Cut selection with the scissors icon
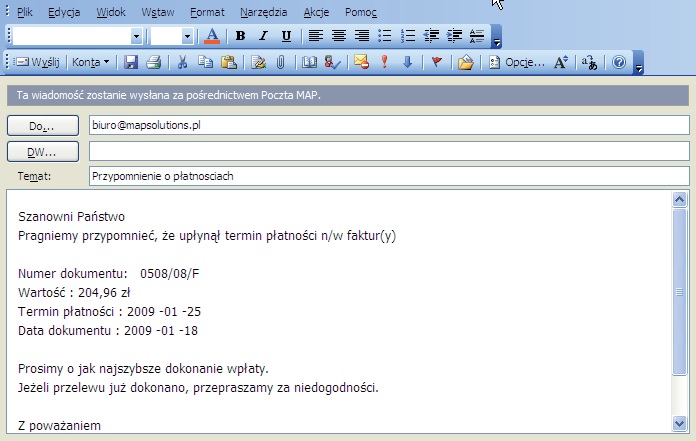Image resolution: width=696 pixels, height=441 pixels. tap(182, 62)
